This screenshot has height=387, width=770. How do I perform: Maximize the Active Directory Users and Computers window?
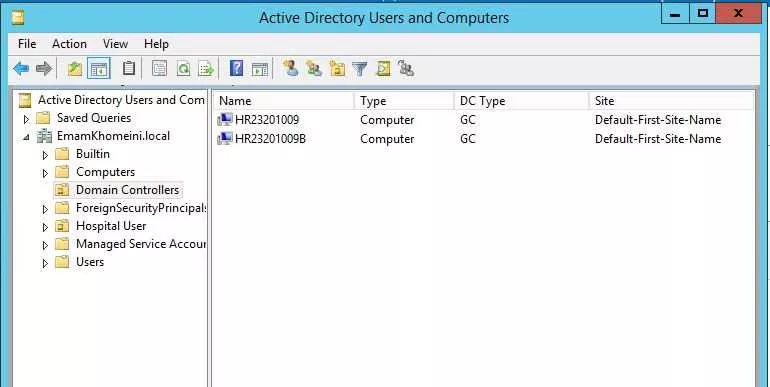point(702,14)
